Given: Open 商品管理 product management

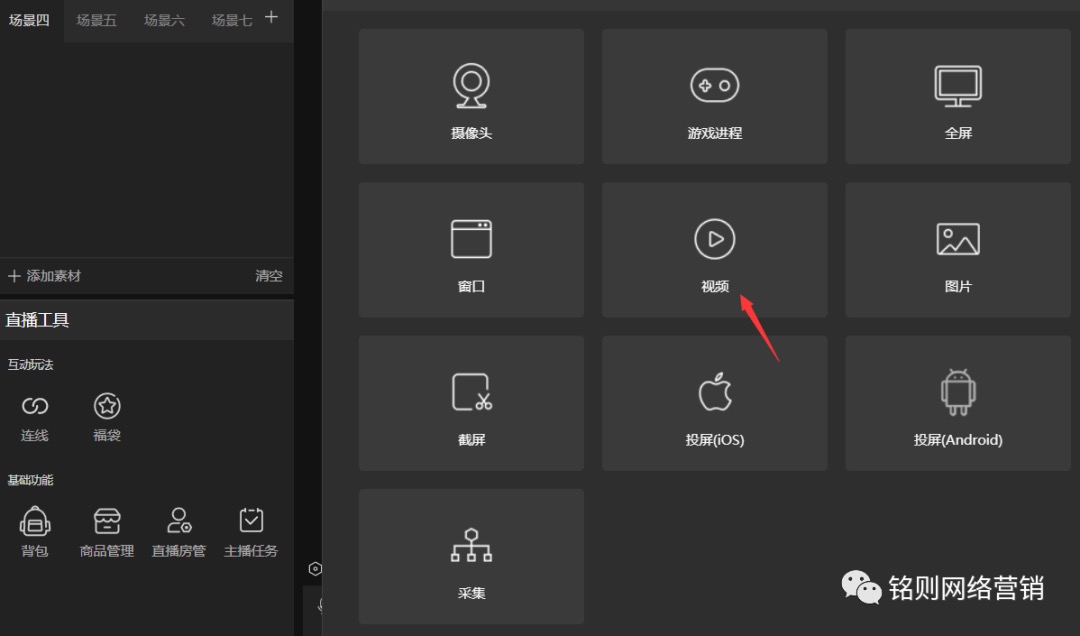Looking at the screenshot, I should click(x=107, y=532).
